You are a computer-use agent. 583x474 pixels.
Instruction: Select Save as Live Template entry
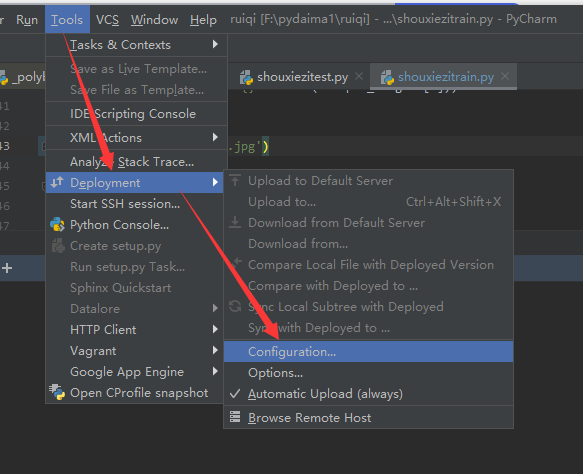coord(136,69)
